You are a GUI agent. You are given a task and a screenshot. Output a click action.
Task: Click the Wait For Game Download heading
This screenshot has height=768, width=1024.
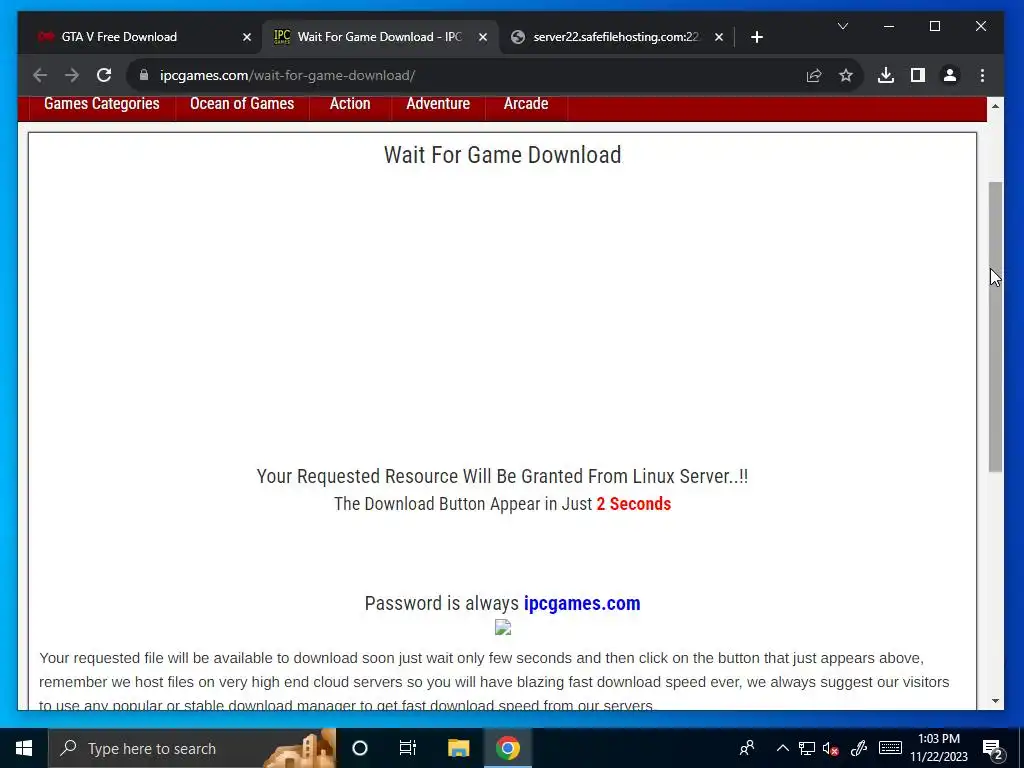click(502, 155)
